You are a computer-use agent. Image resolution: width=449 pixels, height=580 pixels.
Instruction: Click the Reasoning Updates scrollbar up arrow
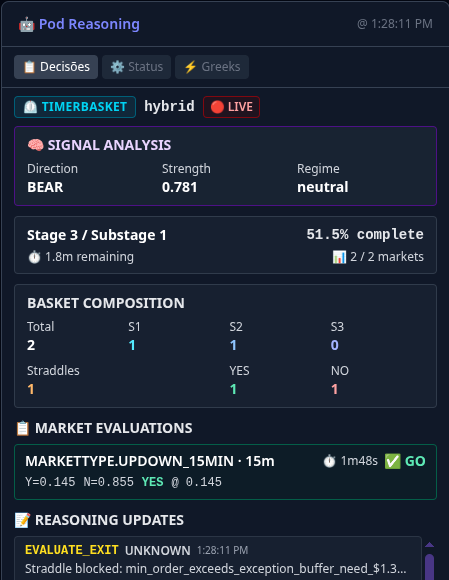pos(429,544)
